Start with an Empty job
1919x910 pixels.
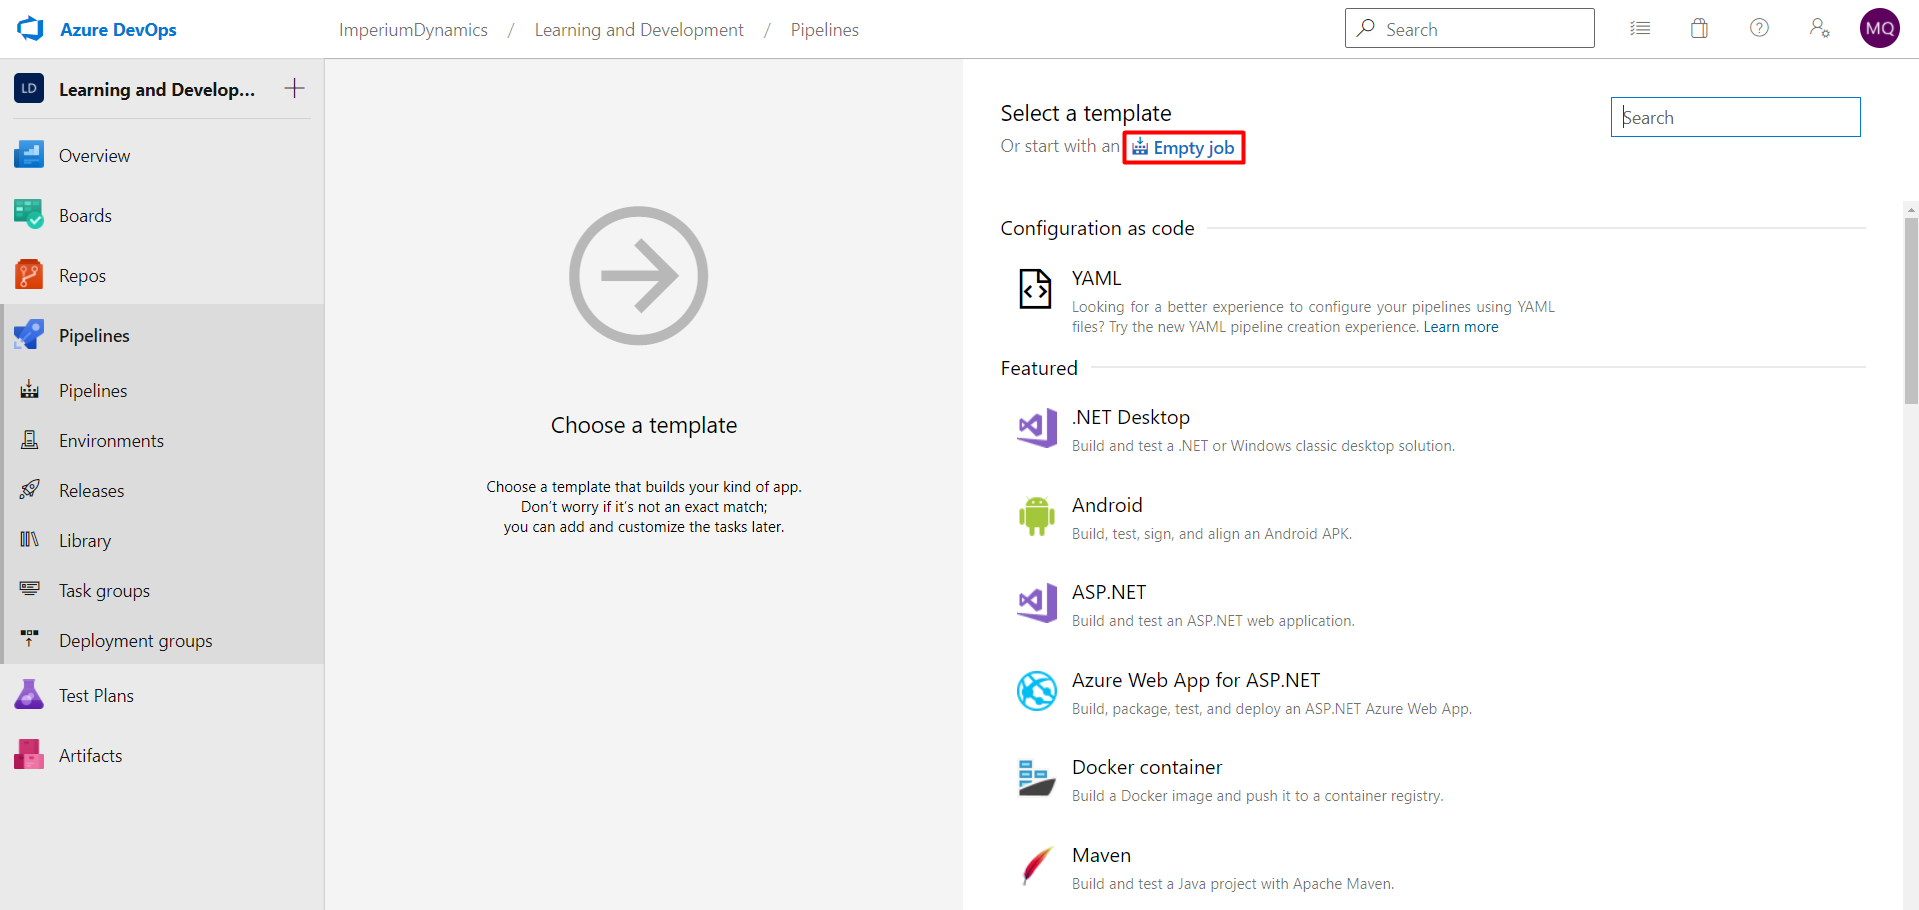coord(1193,147)
